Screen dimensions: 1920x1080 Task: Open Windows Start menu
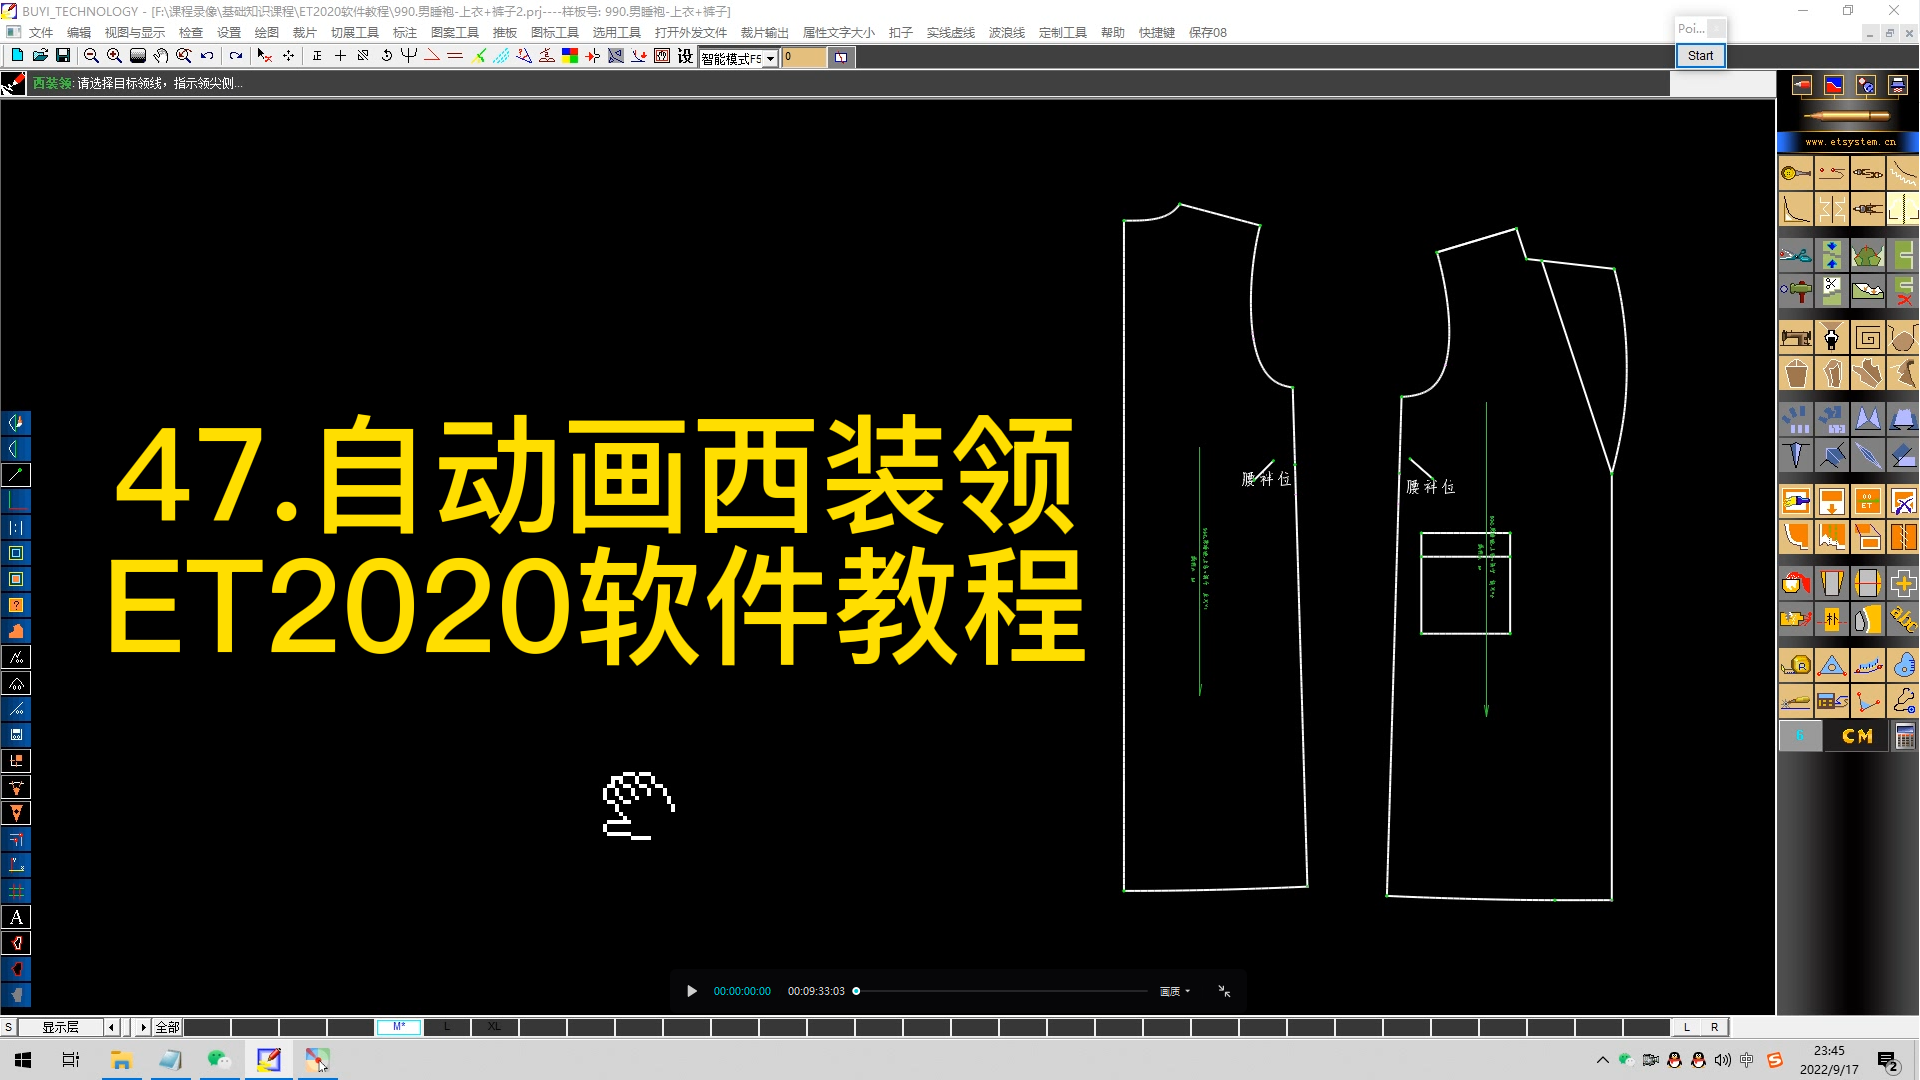[23, 1060]
